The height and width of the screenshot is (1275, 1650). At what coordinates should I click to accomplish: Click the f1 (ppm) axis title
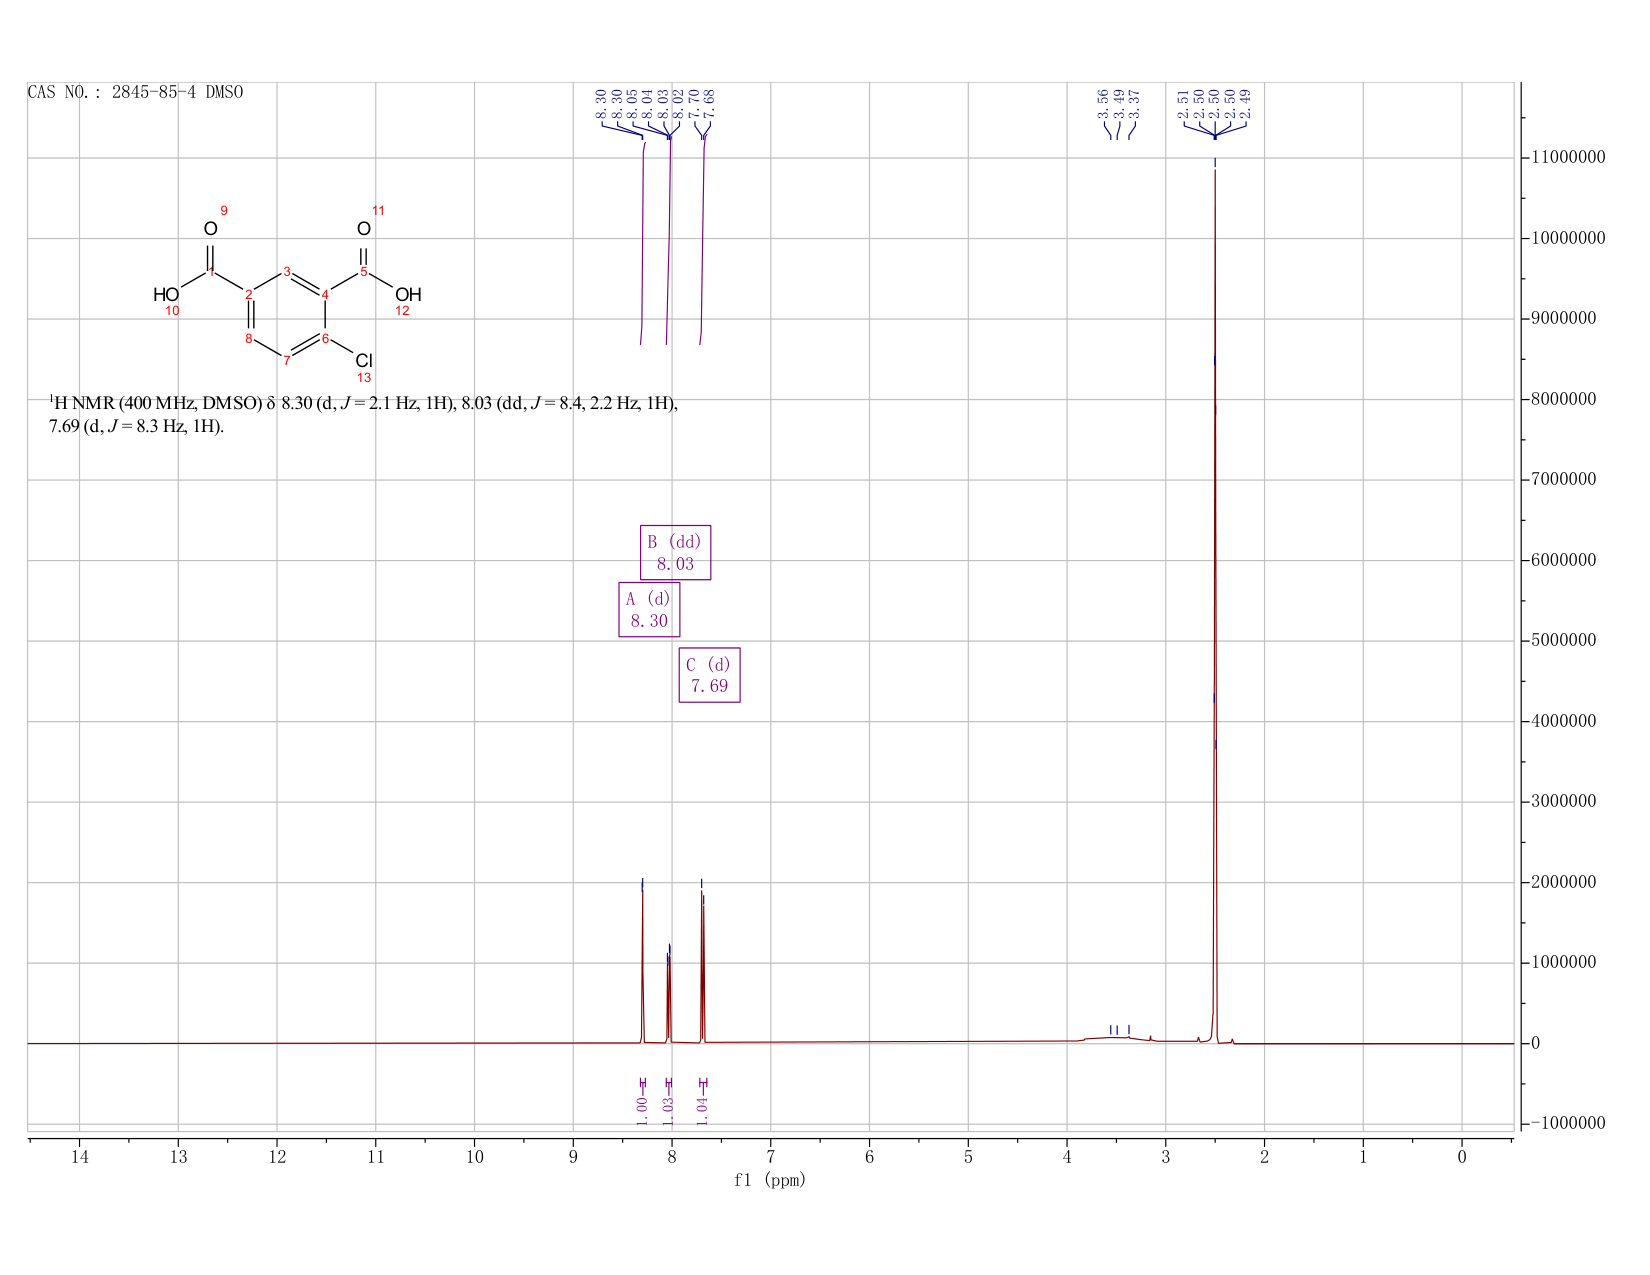tap(770, 1180)
